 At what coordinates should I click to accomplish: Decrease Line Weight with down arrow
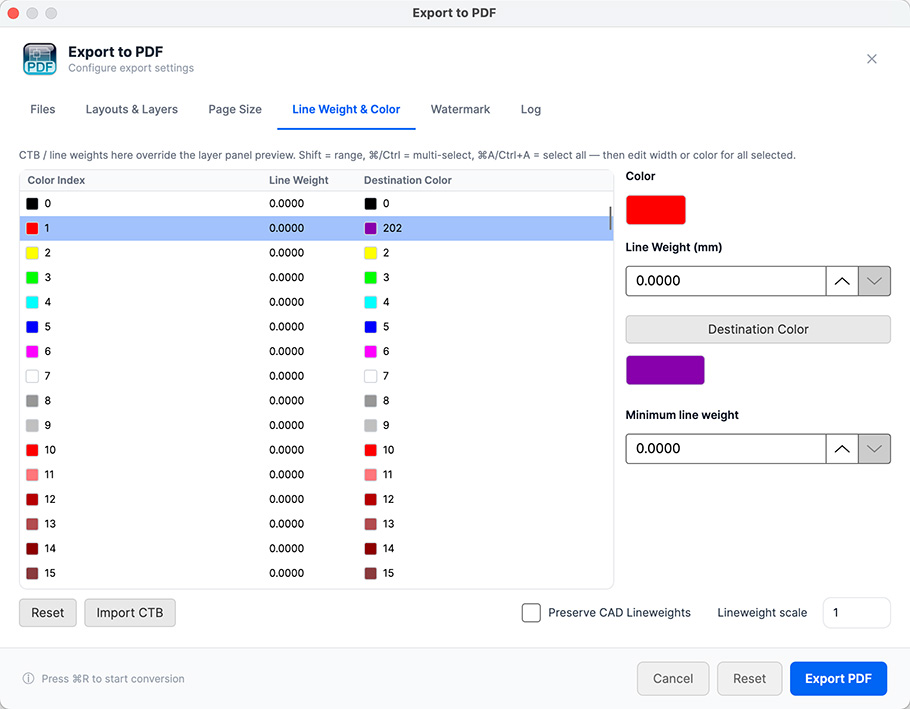pyautogui.click(x=874, y=281)
